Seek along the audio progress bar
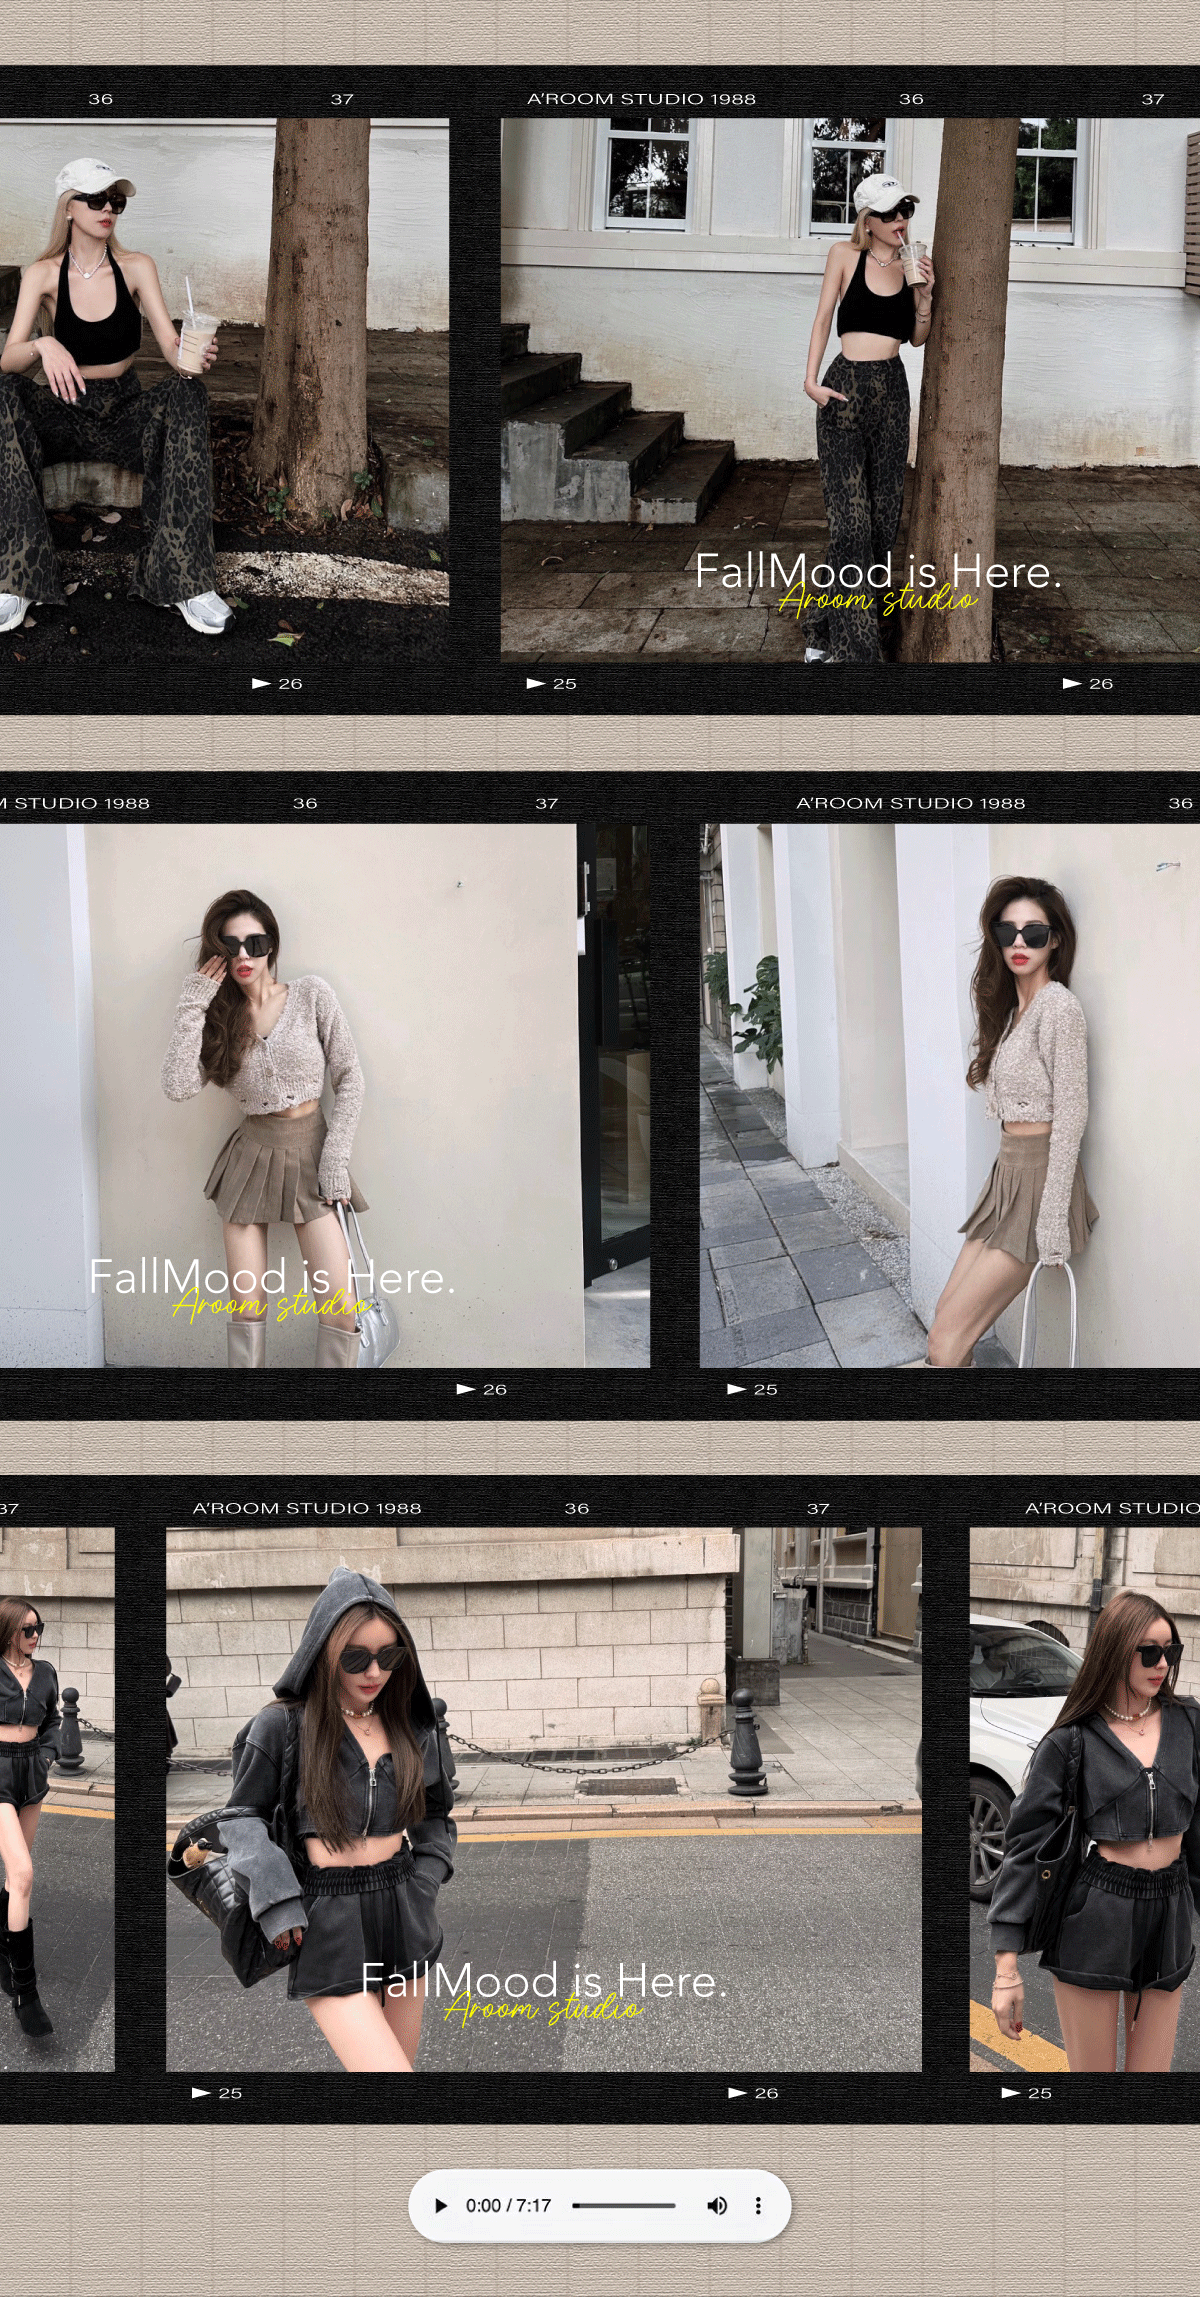This screenshot has width=1200, height=2297. click(624, 2205)
